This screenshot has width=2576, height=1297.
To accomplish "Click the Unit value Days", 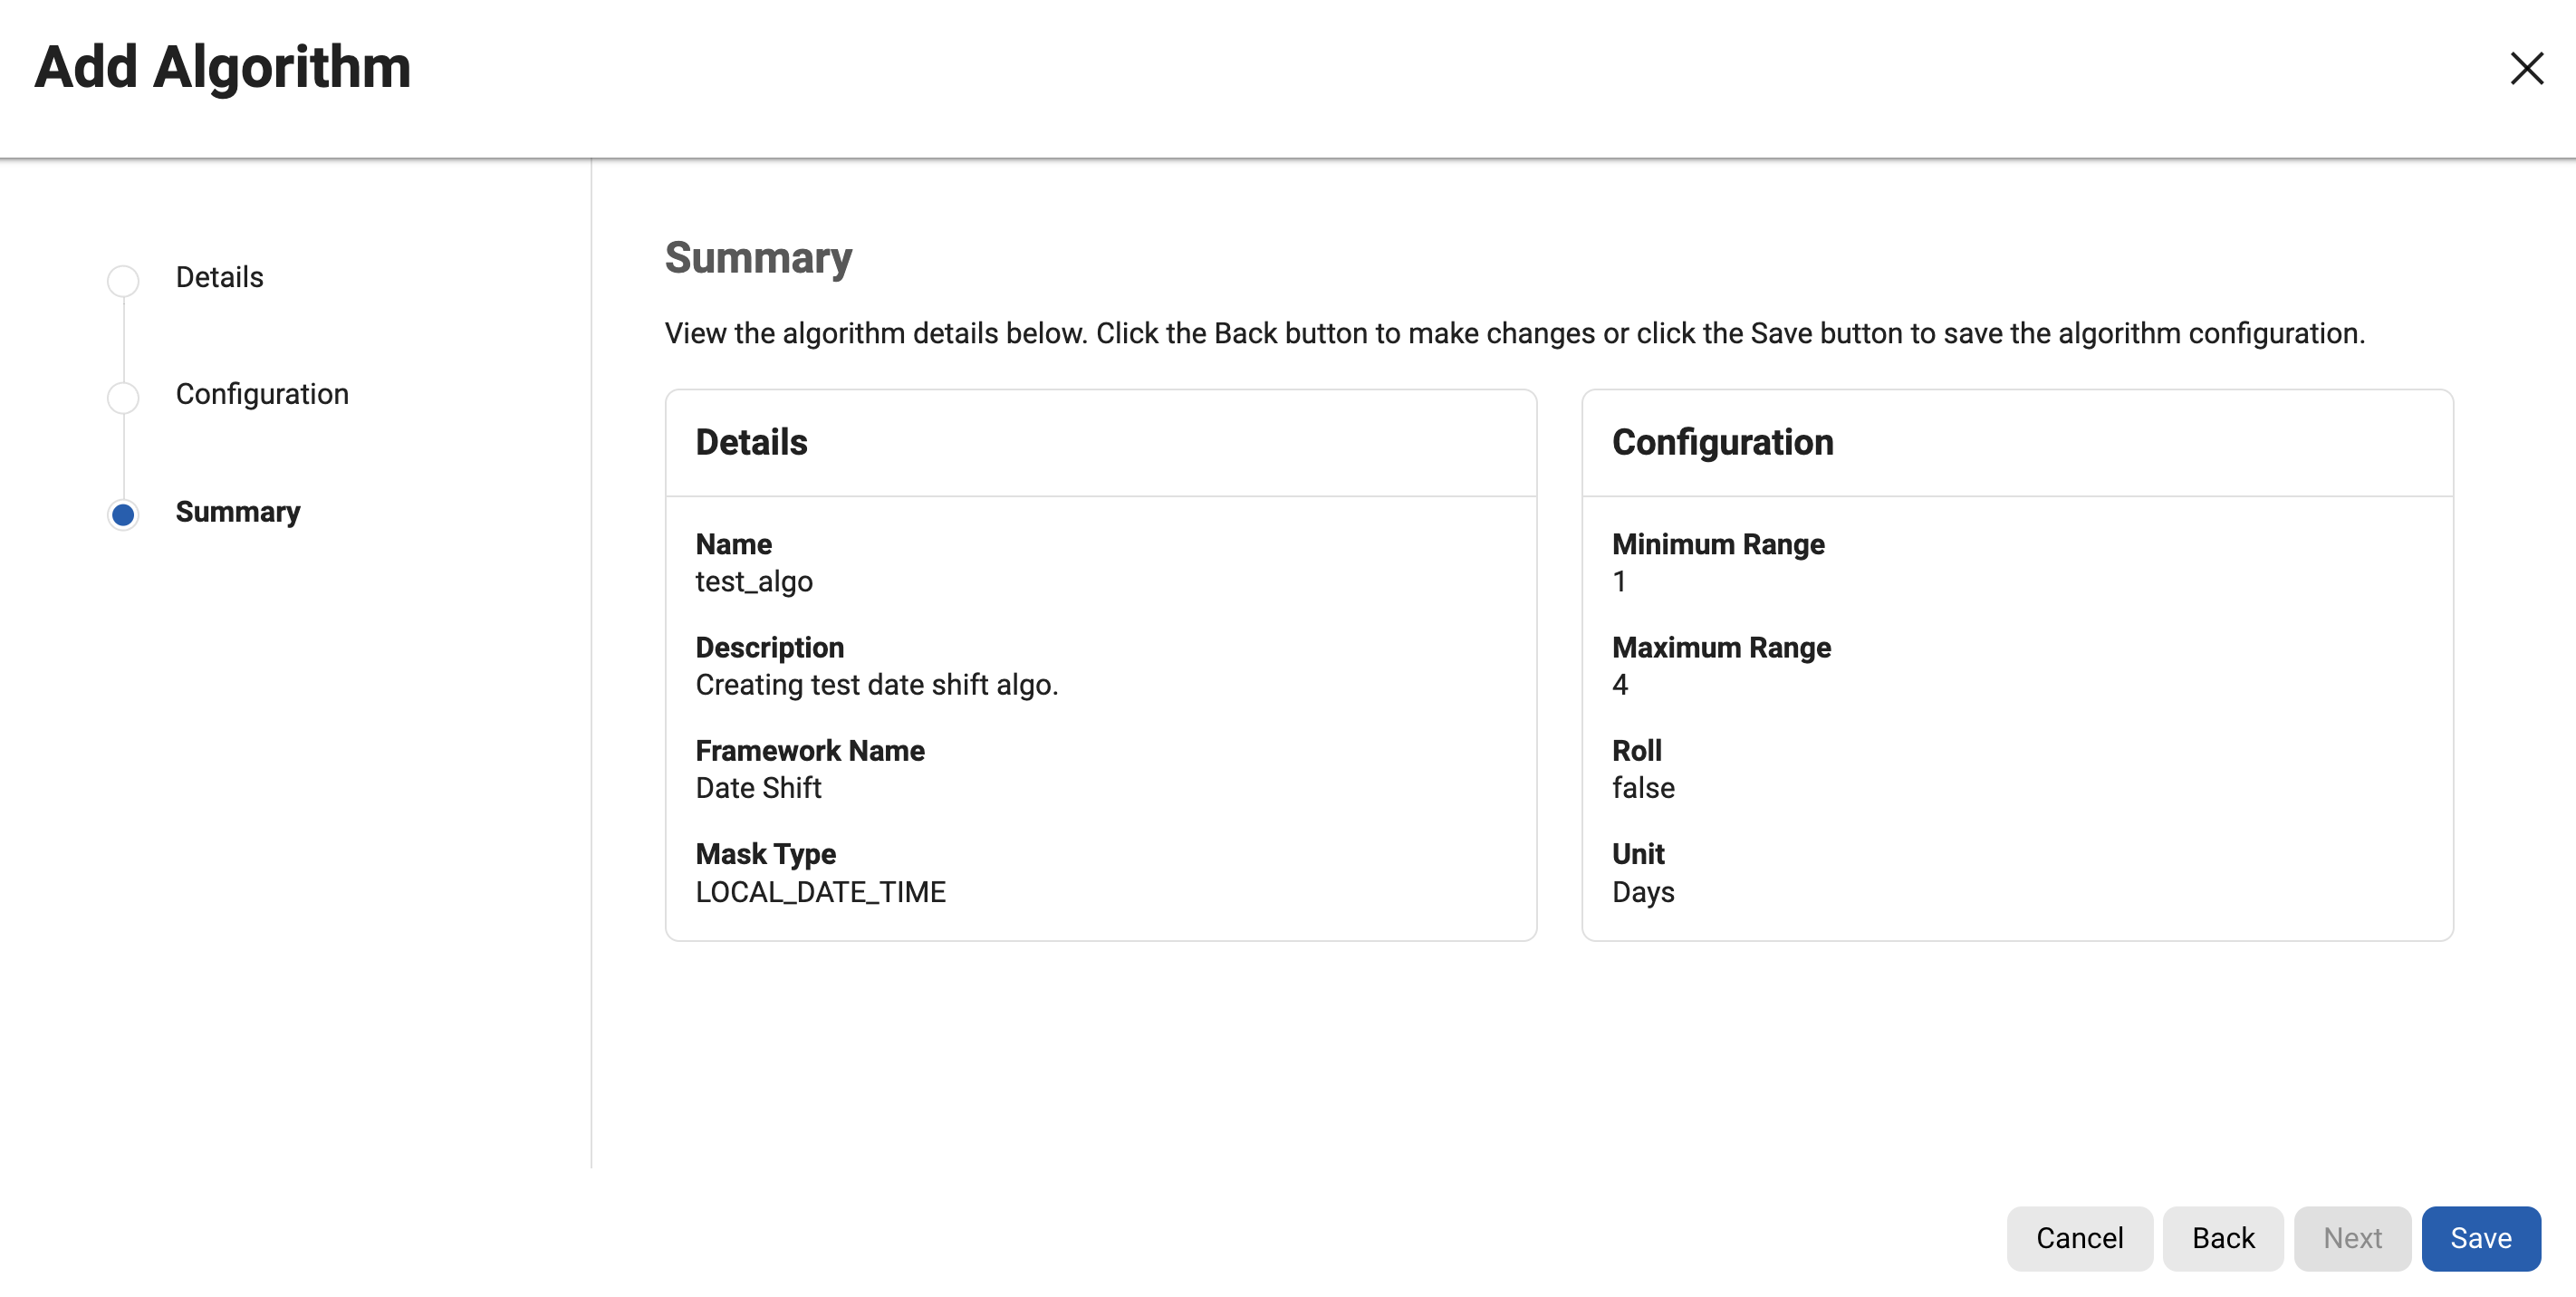I will click(1642, 891).
